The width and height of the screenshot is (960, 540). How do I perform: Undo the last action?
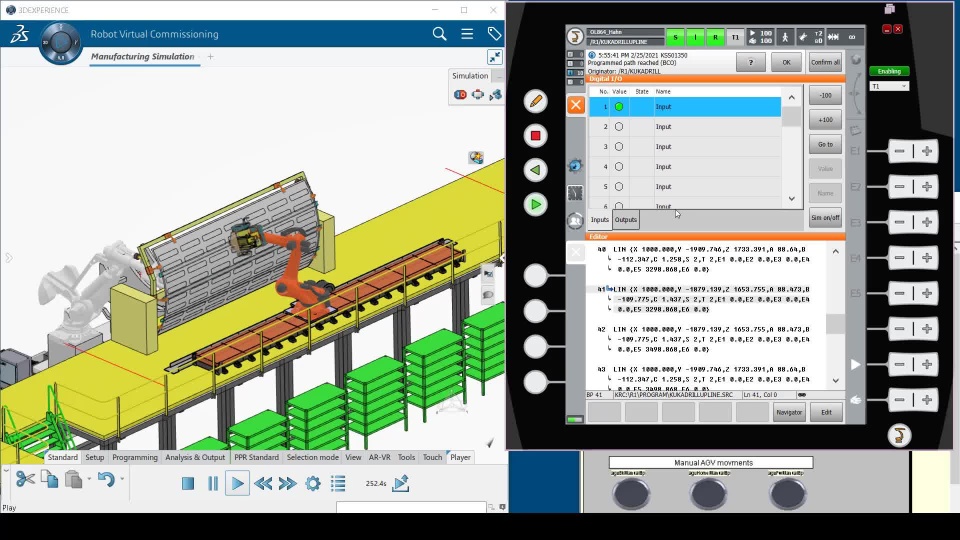[x=106, y=479]
